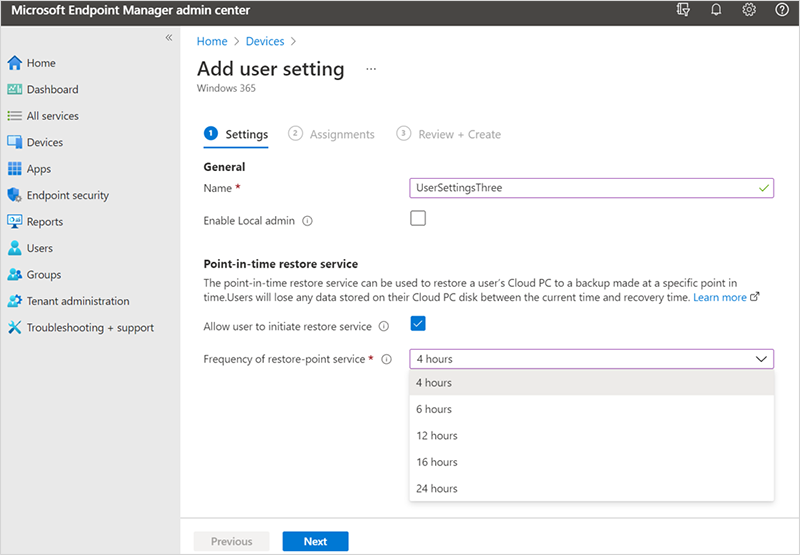This screenshot has width=800, height=555.
Task: Click the Troubleshooting + support wrench icon
Action: coord(15,327)
